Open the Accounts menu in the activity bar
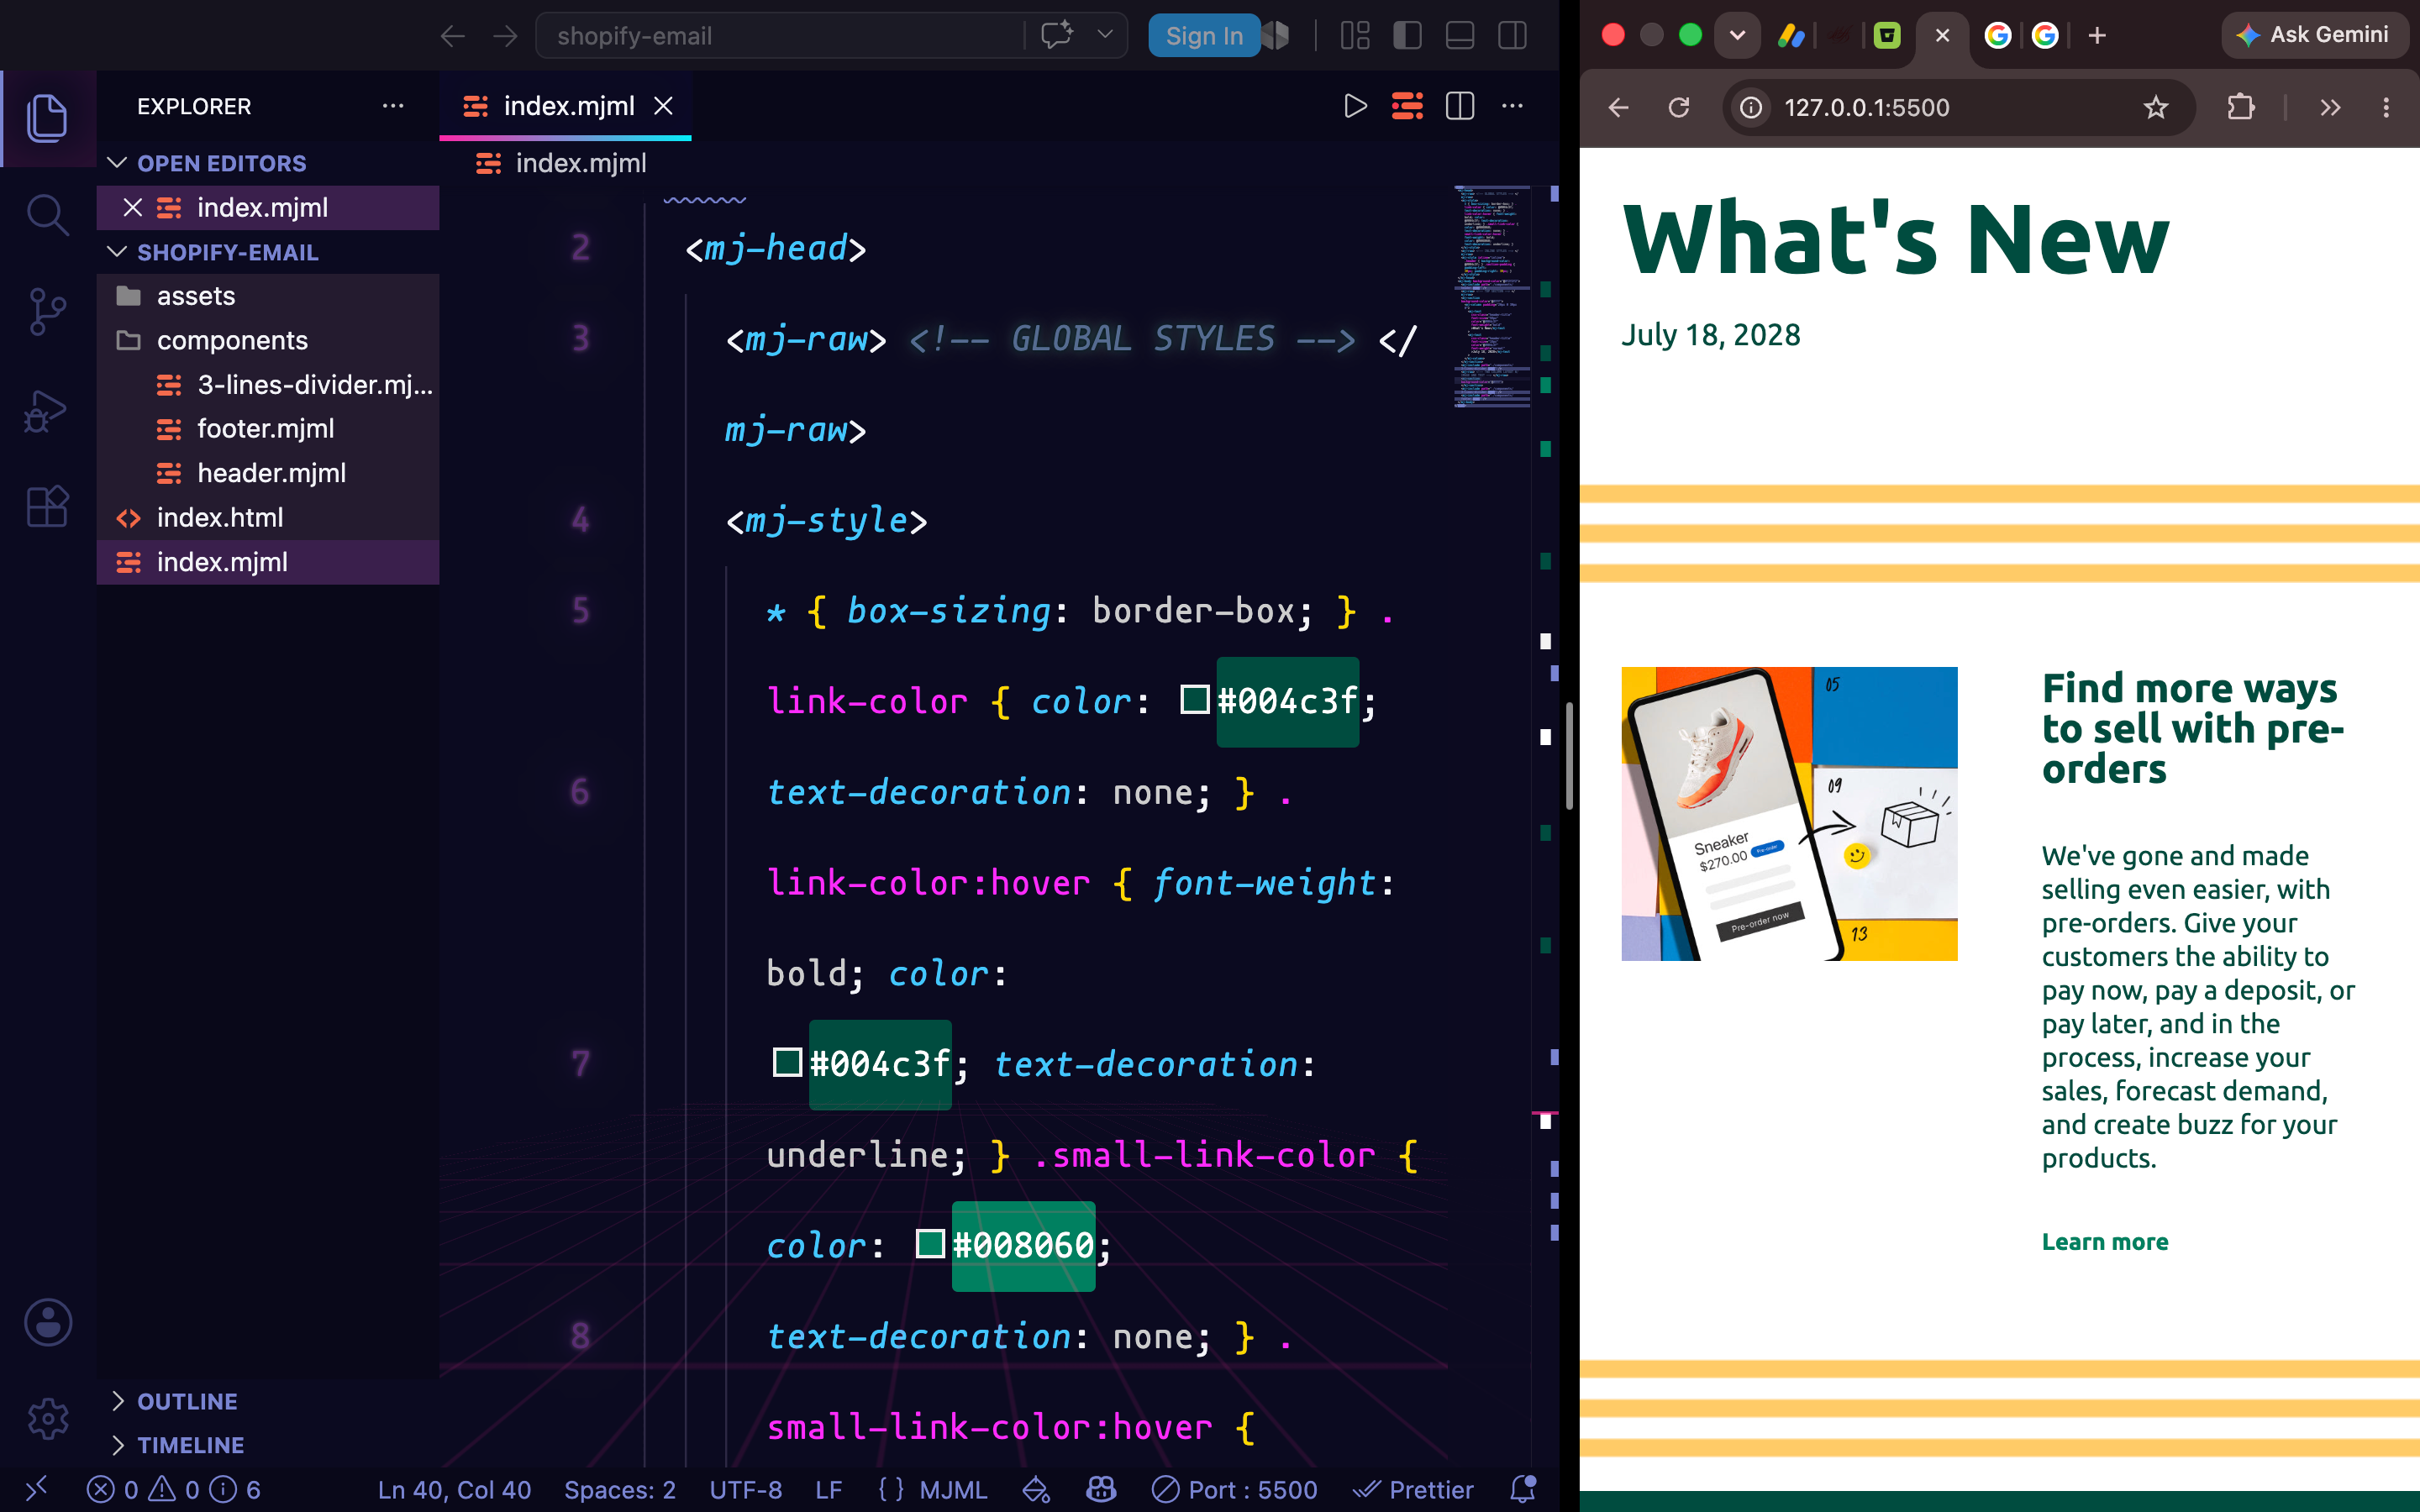Screen dimensions: 2420x1512 tap(47, 1322)
